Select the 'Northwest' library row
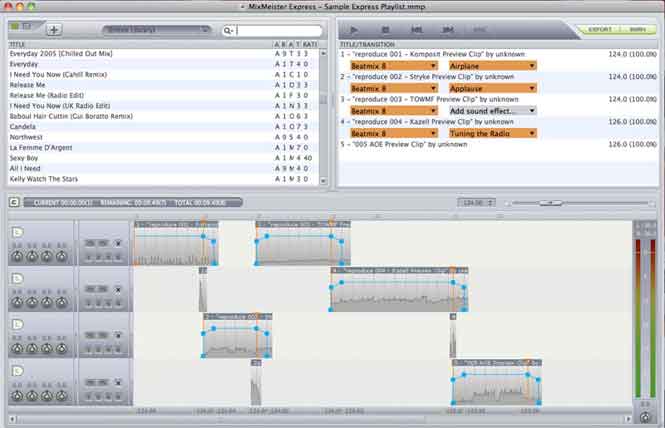Viewport: 665px width, 428px height. pyautogui.click(x=163, y=137)
